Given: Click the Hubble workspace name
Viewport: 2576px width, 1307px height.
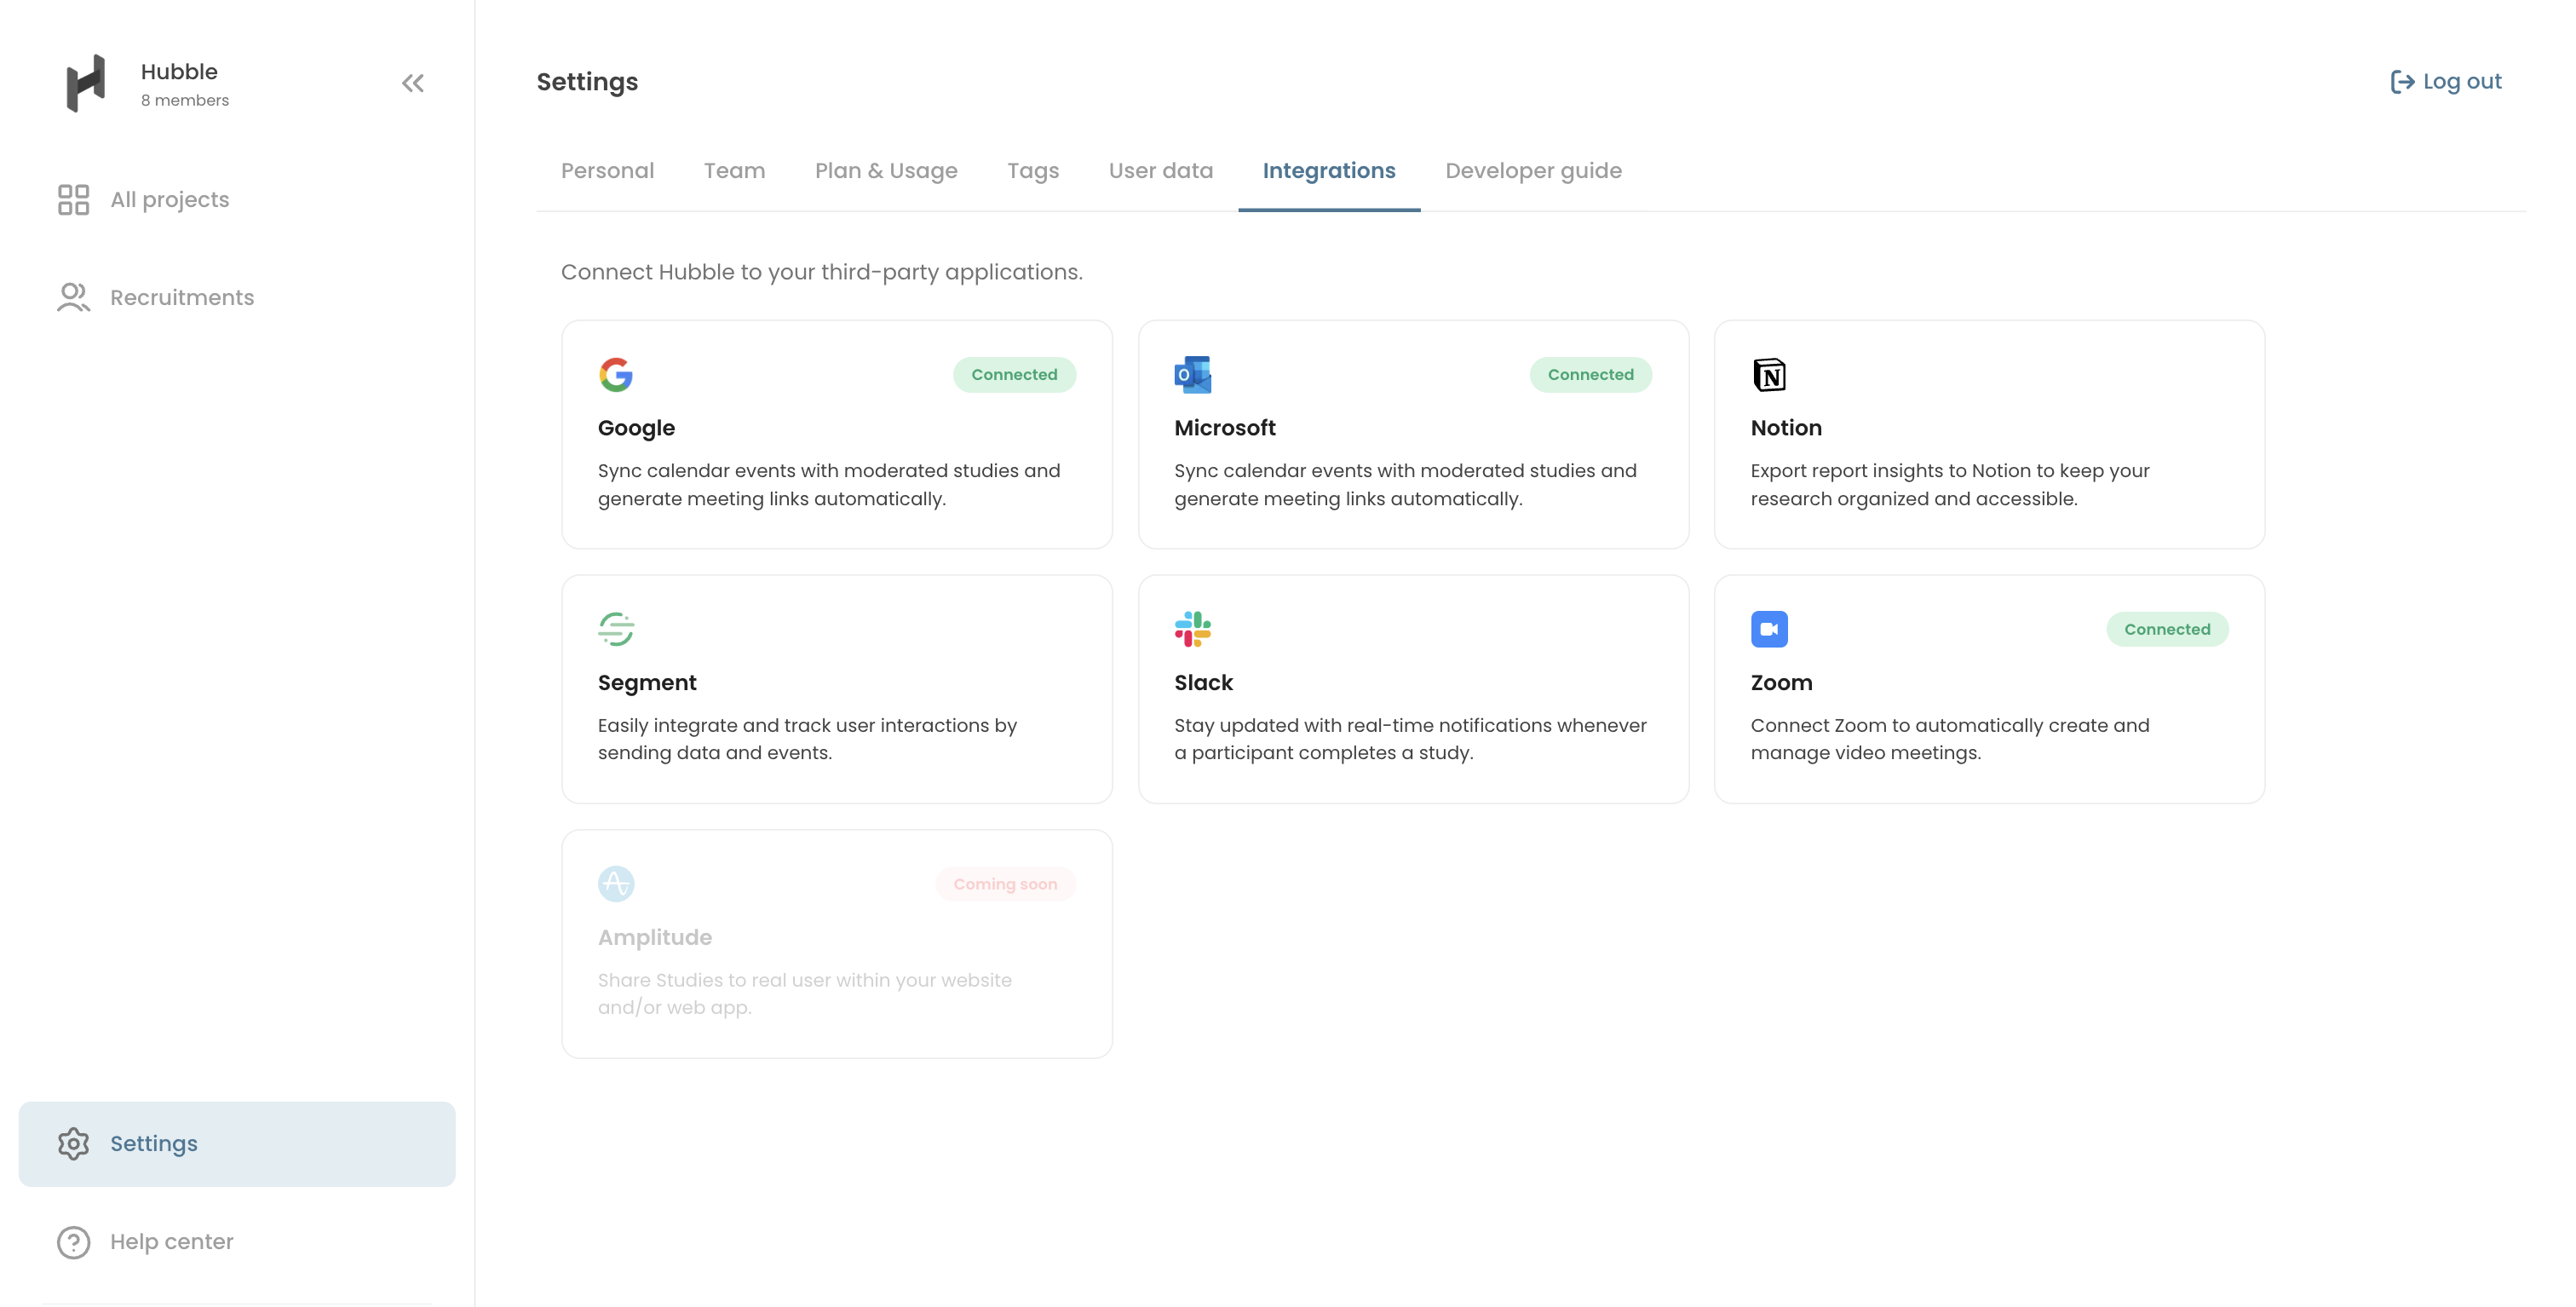Looking at the screenshot, I should 179,72.
